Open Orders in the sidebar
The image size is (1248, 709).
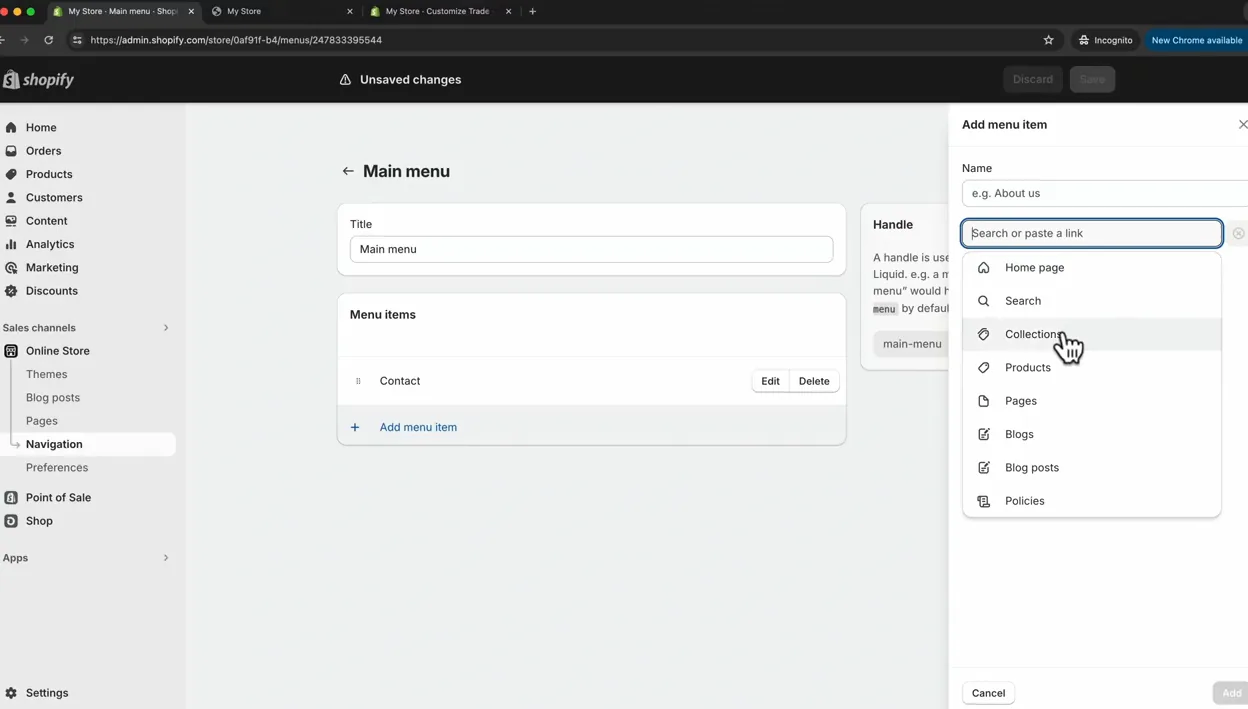click(43, 151)
